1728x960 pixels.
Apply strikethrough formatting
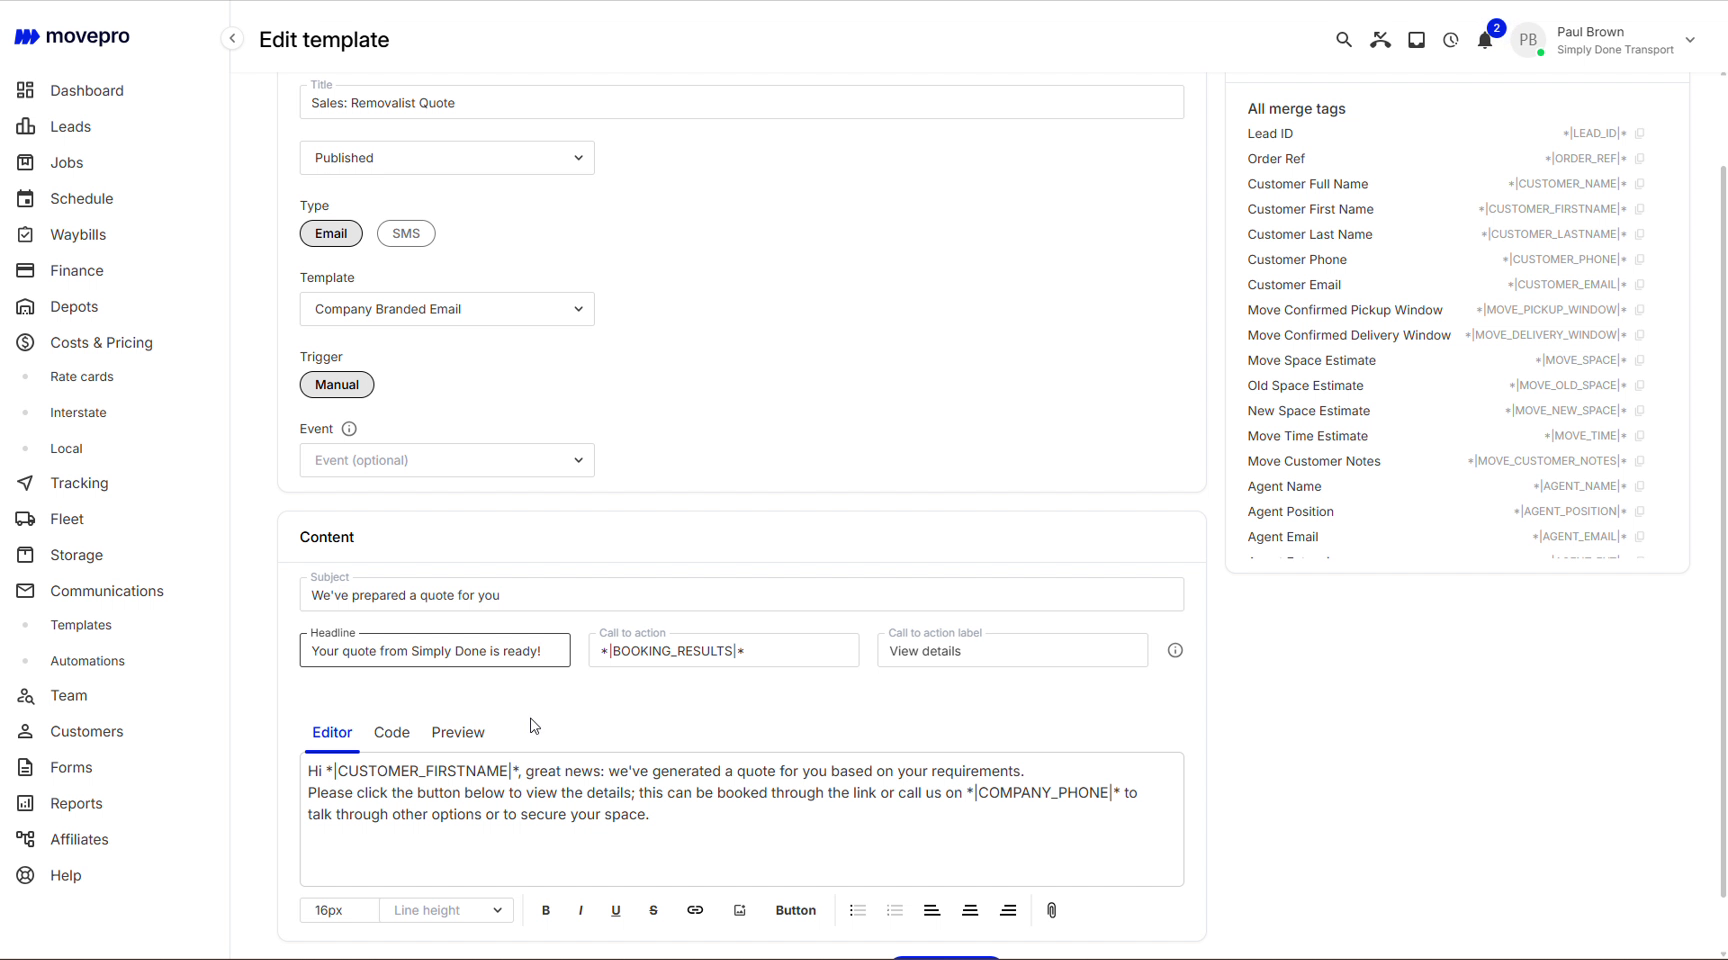pyautogui.click(x=654, y=910)
